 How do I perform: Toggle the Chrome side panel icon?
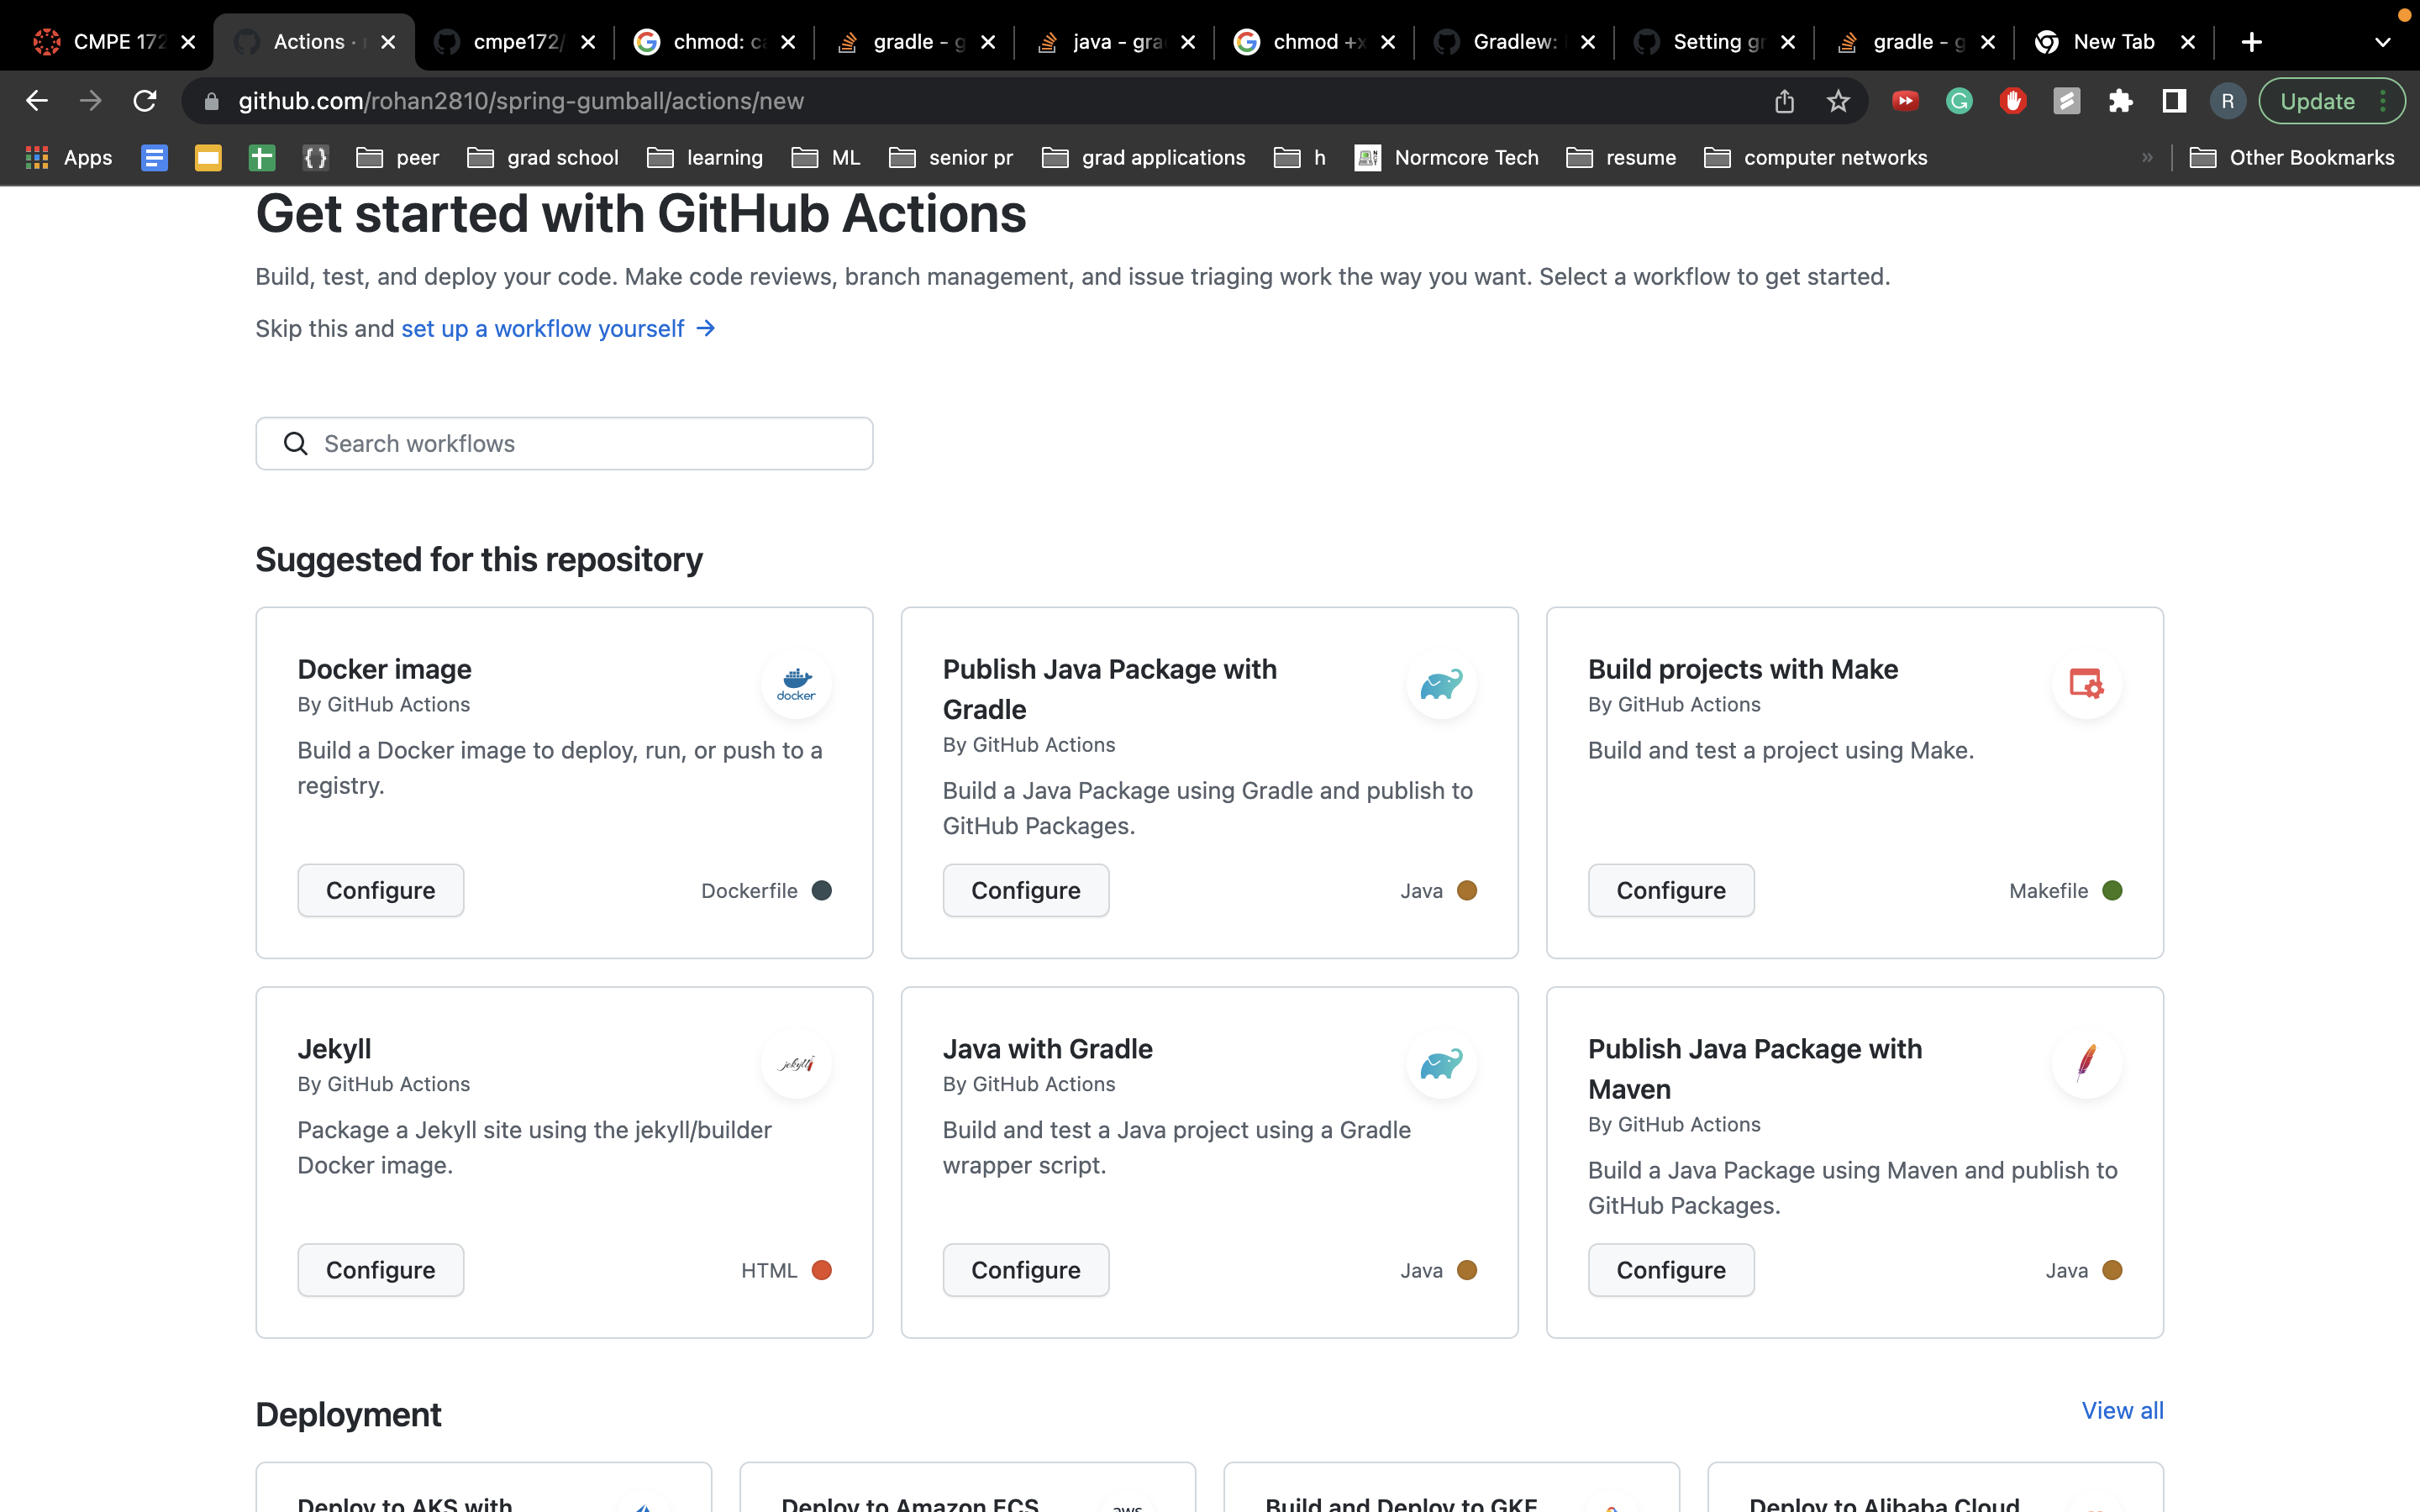coord(2174,101)
